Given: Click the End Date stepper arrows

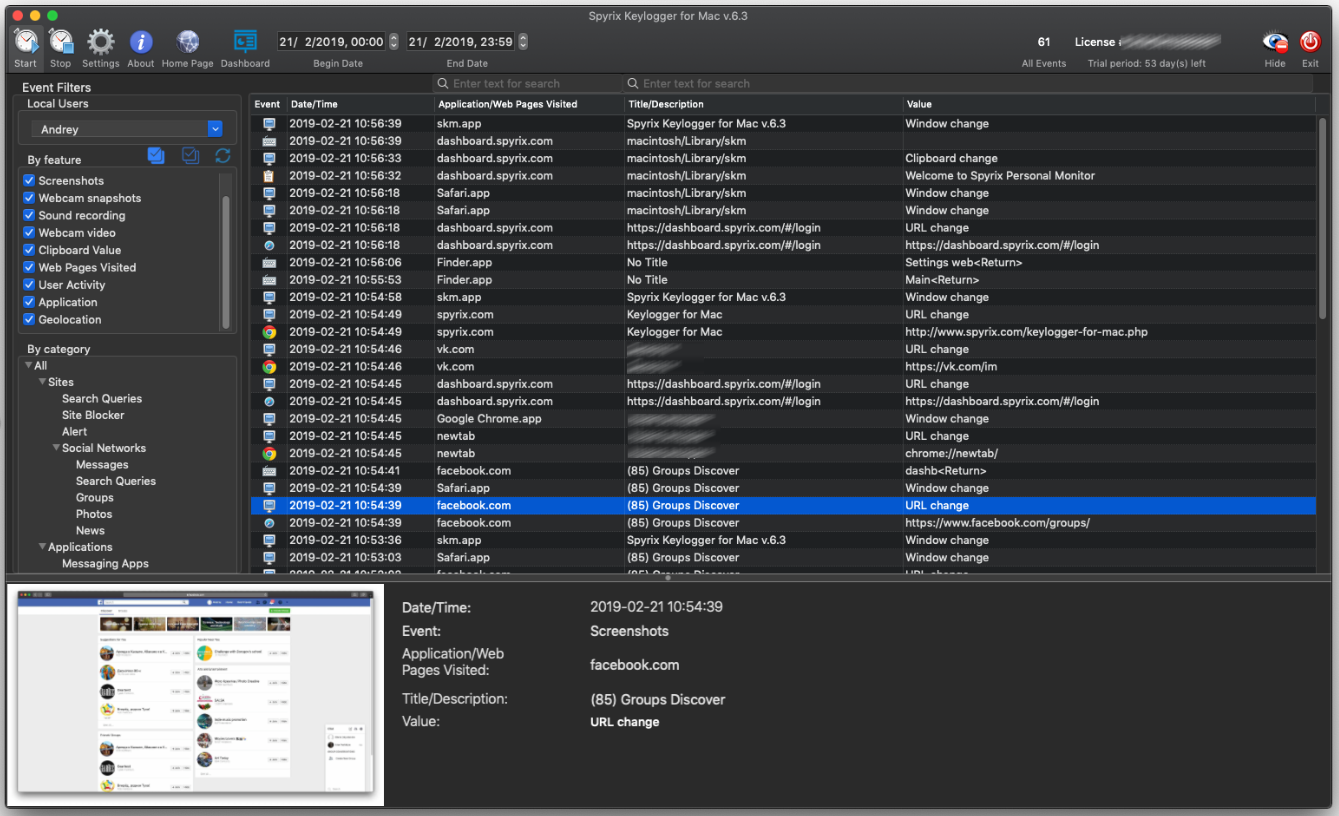Looking at the screenshot, I should pyautogui.click(x=523, y=42).
